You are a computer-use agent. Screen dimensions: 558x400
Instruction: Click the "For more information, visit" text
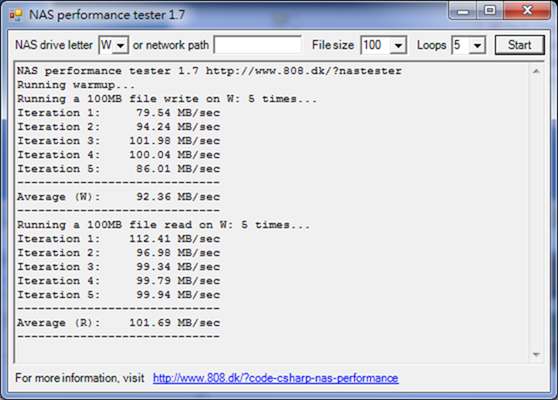click(80, 378)
